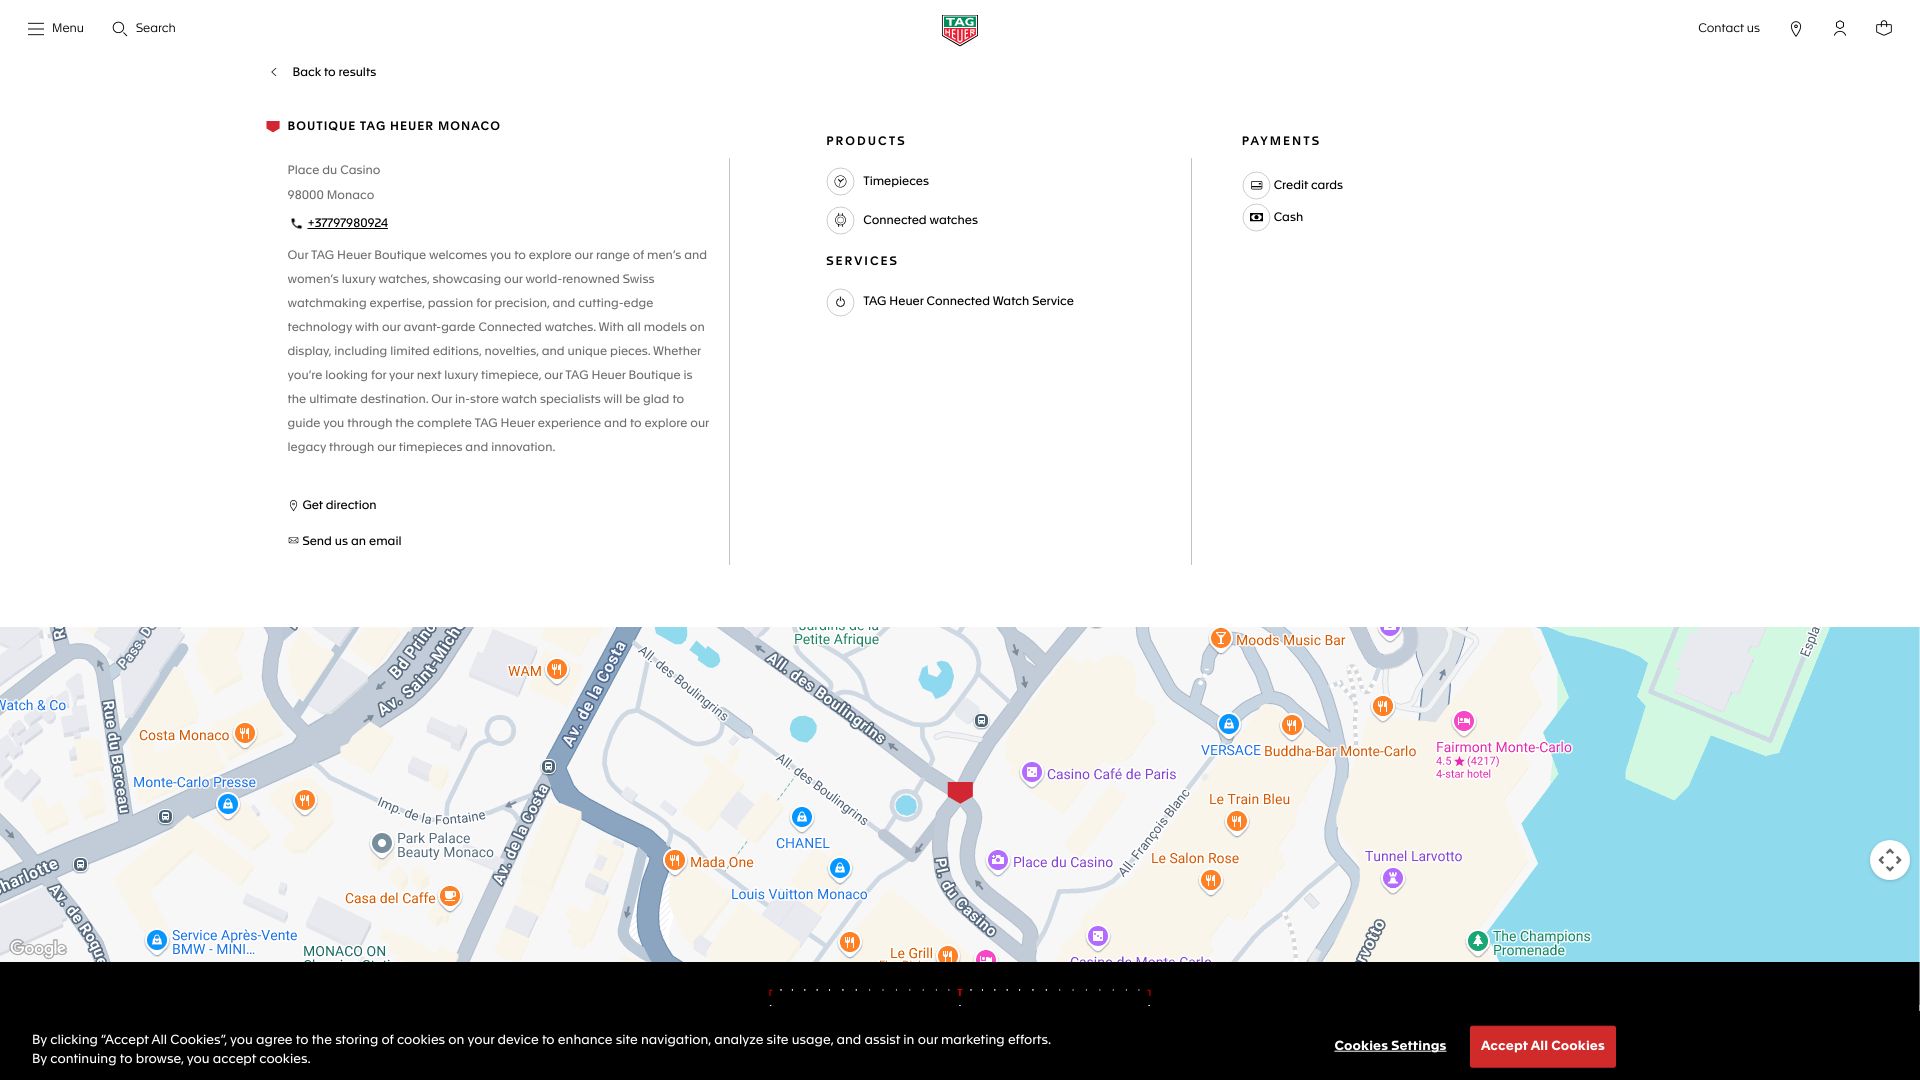The width and height of the screenshot is (1920, 1080).
Task: Click the Buddha-Bar Monte-Carlo pin
Action: pos(1292,726)
